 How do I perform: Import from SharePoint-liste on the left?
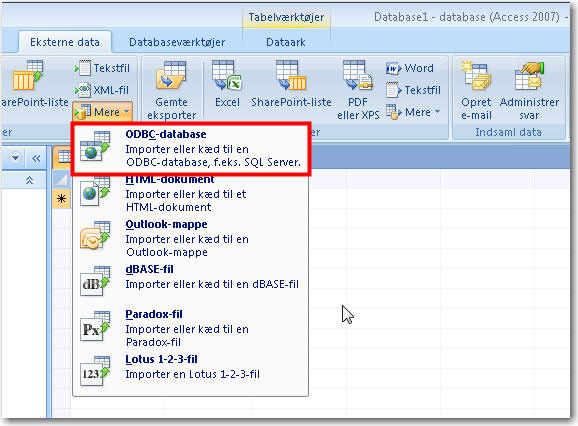pyautogui.click(x=34, y=84)
